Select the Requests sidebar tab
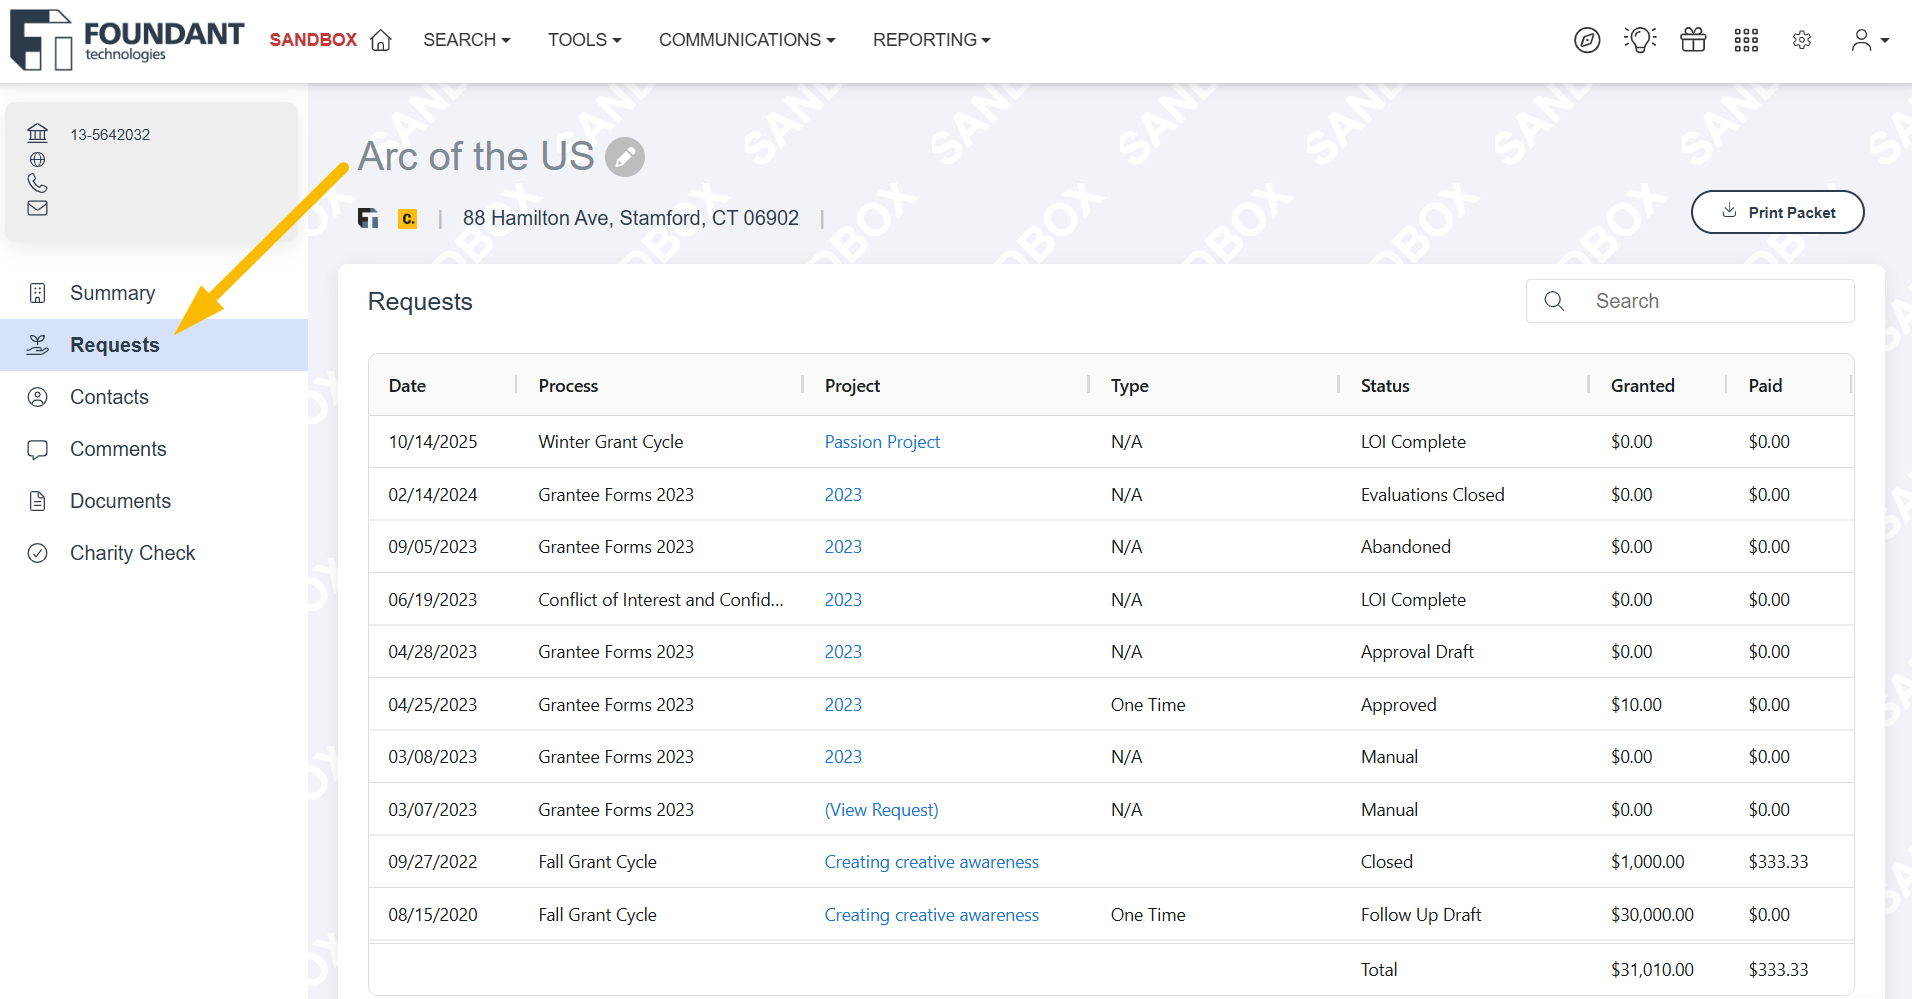The width and height of the screenshot is (1912, 999). click(x=154, y=345)
